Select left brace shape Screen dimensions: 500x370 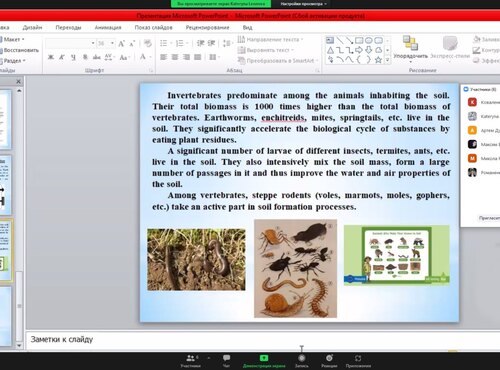[359, 60]
